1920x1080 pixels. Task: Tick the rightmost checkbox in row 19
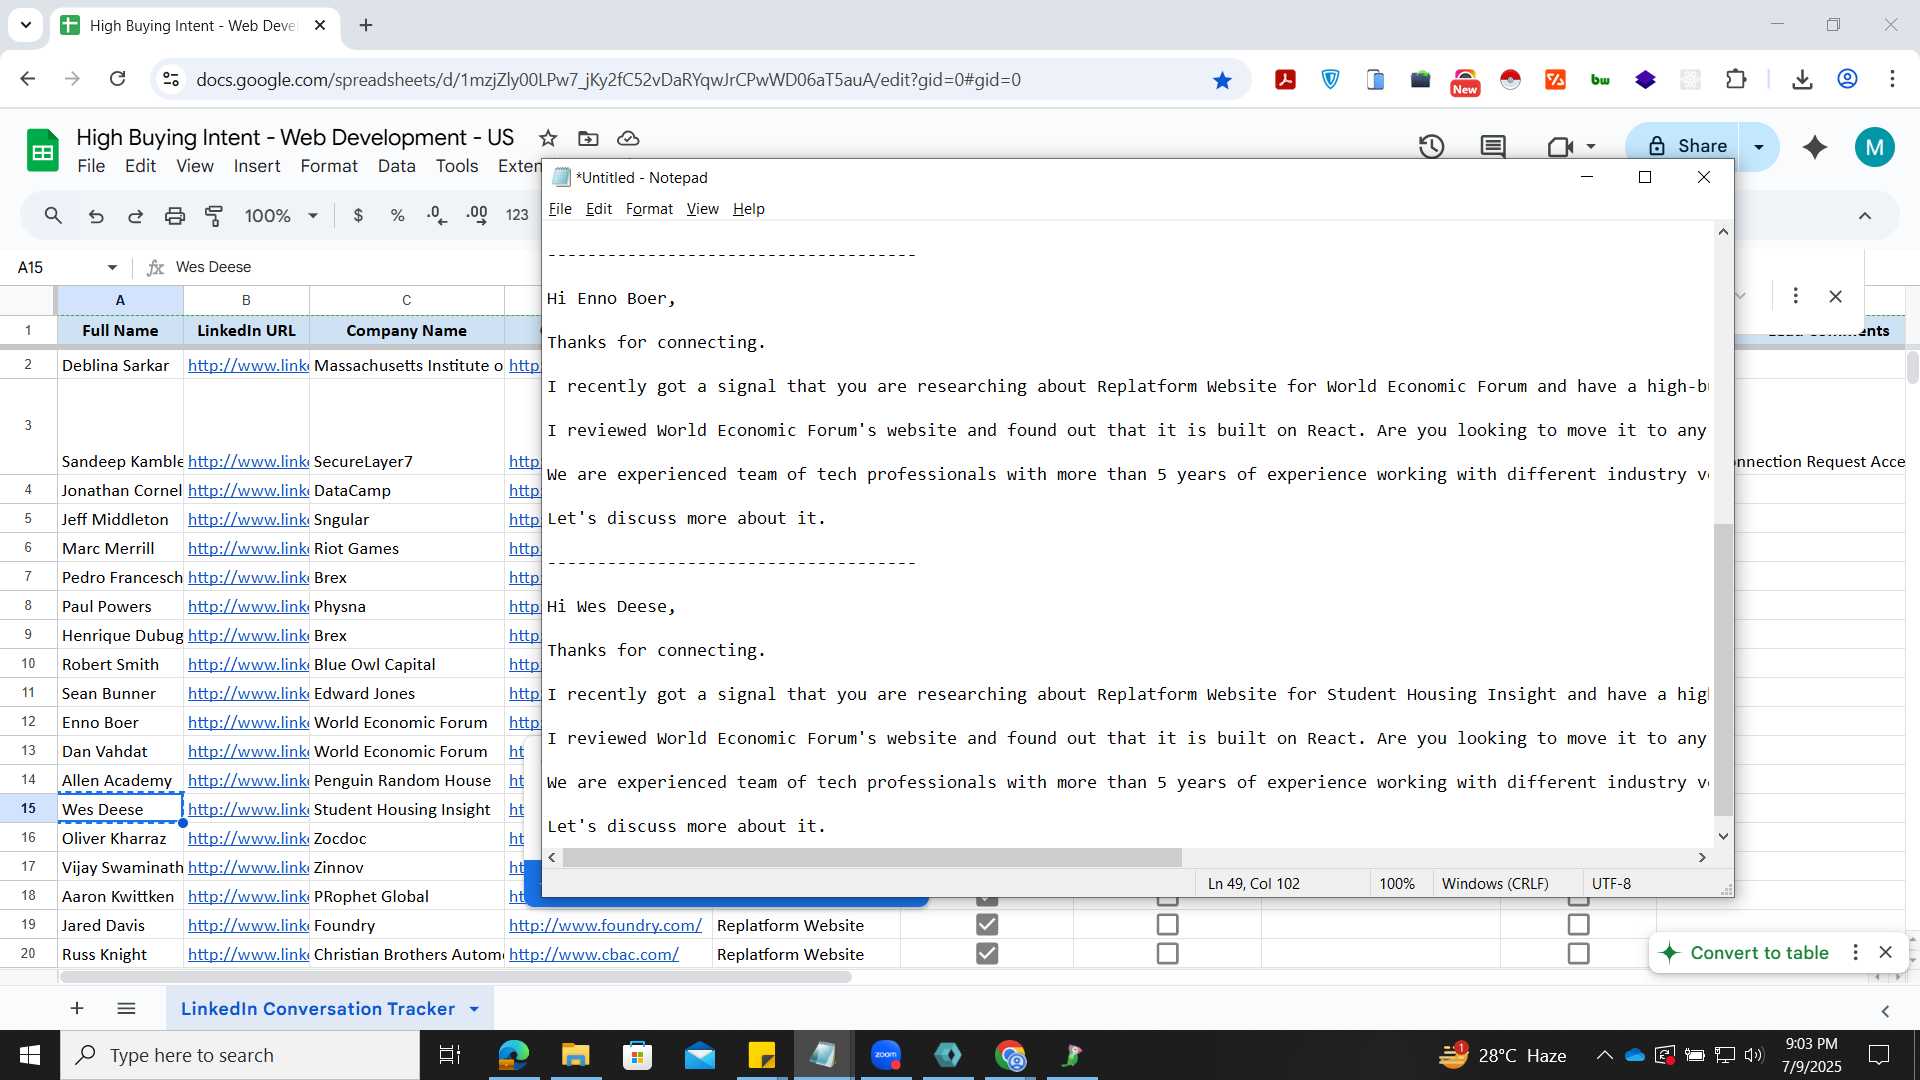(x=1578, y=925)
